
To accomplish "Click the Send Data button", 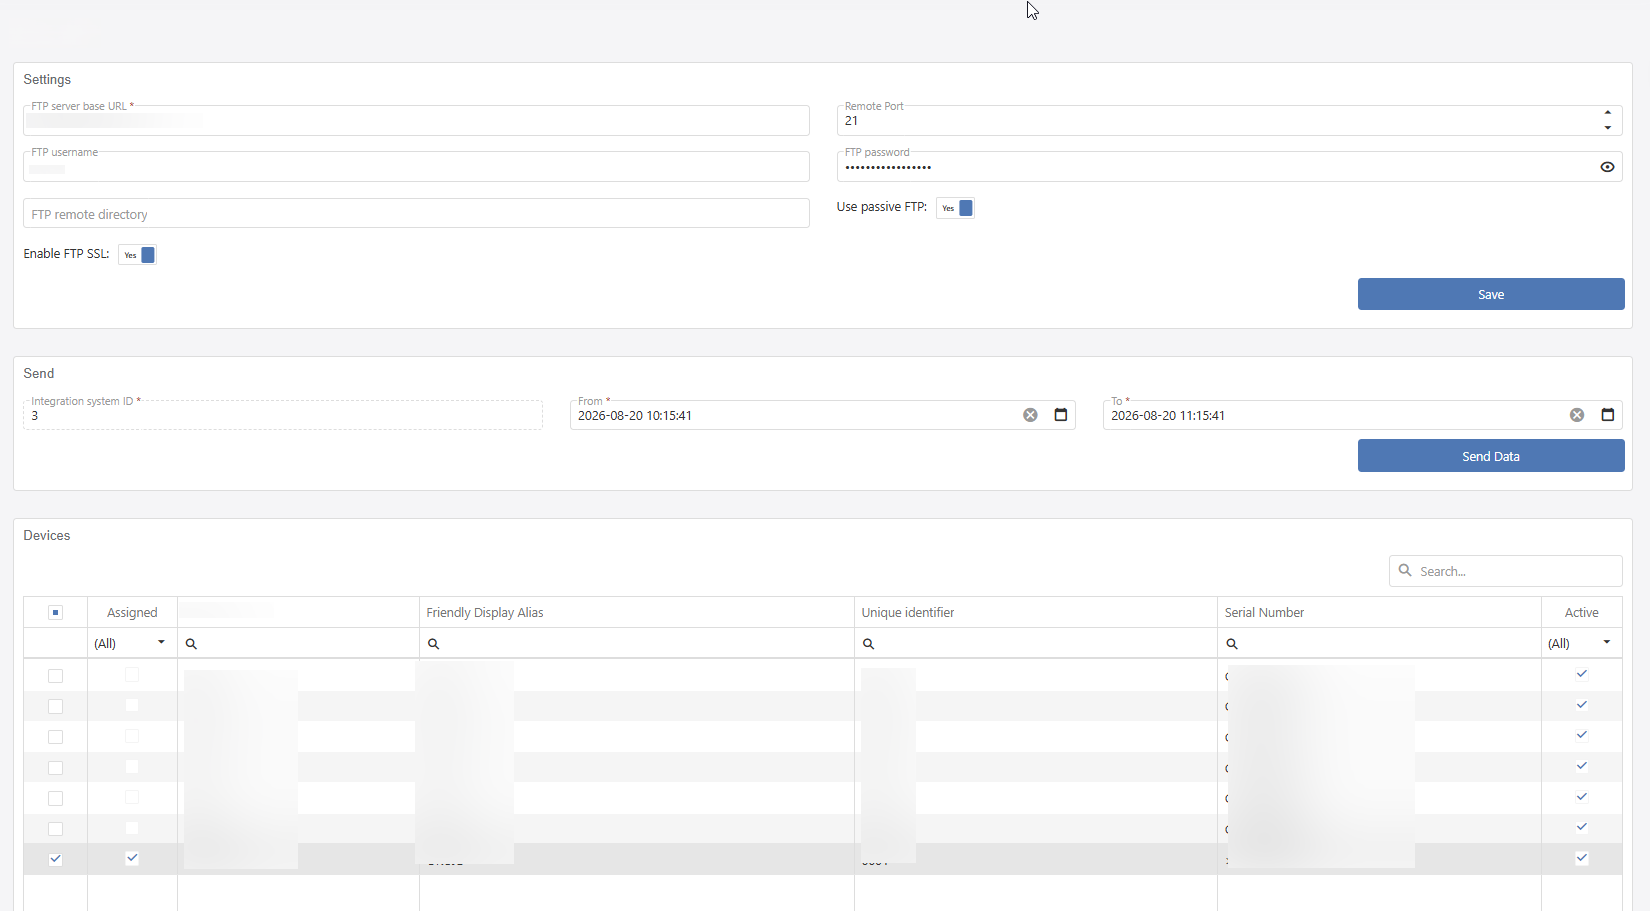I will click(1491, 456).
